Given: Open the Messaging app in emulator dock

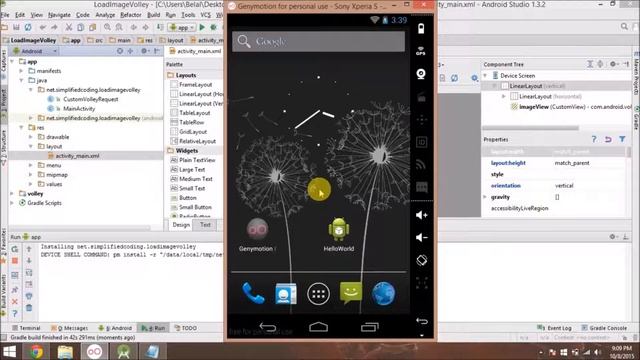Looking at the screenshot, I should [351, 293].
